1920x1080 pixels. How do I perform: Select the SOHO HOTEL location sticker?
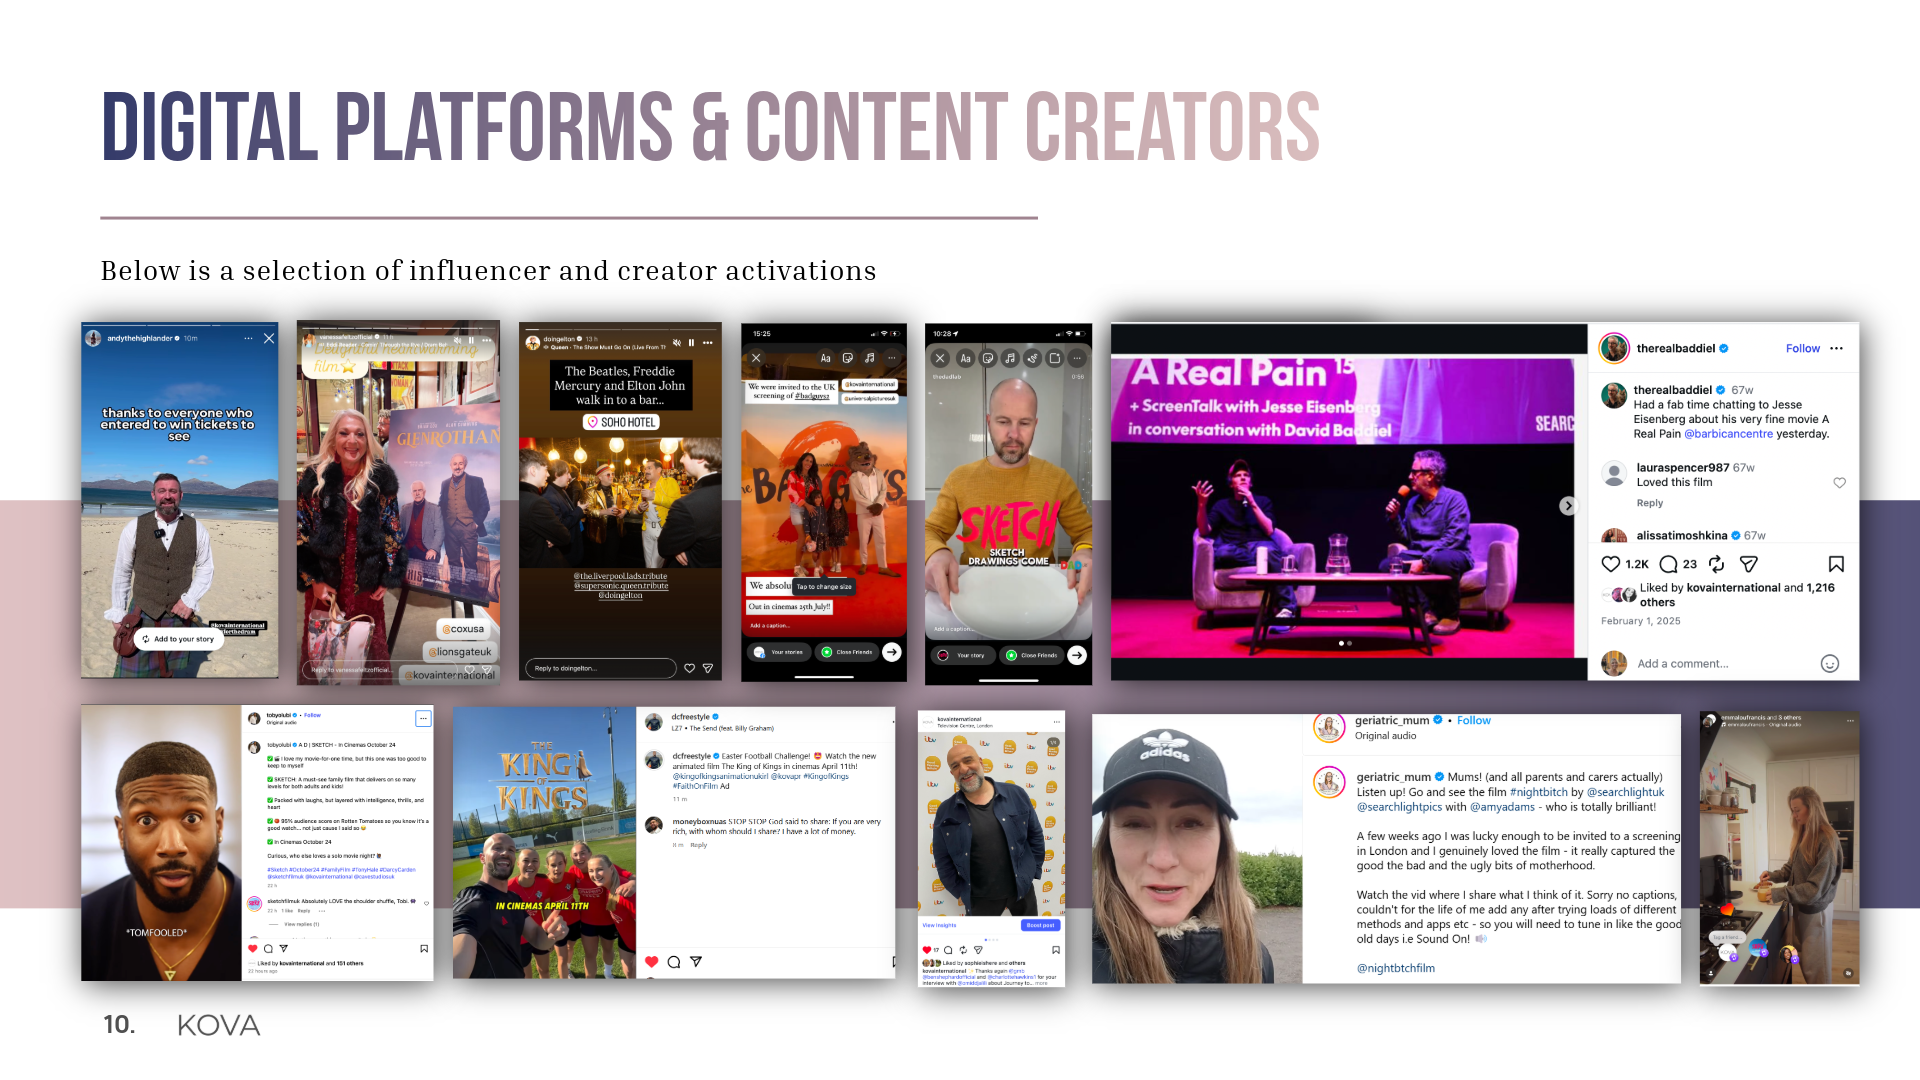point(621,422)
